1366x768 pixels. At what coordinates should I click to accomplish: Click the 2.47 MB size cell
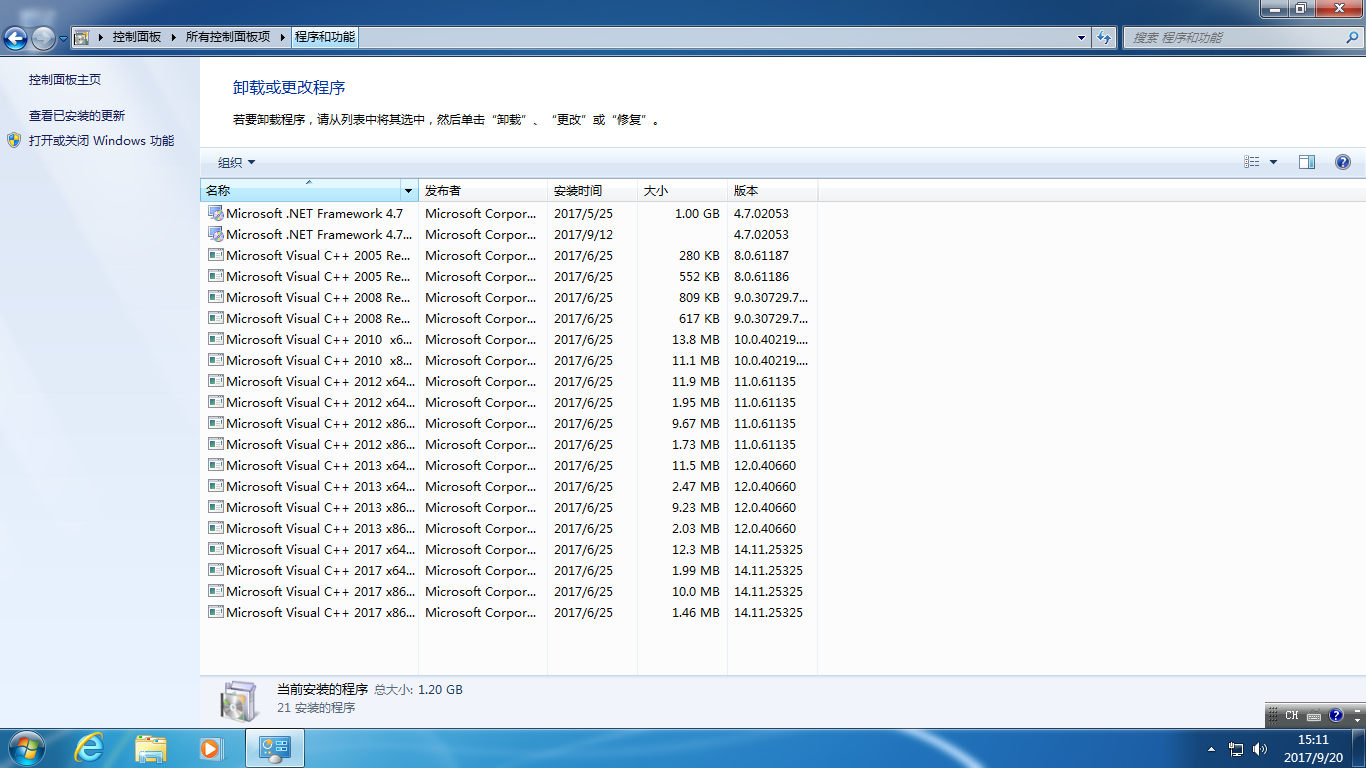pyautogui.click(x=696, y=486)
